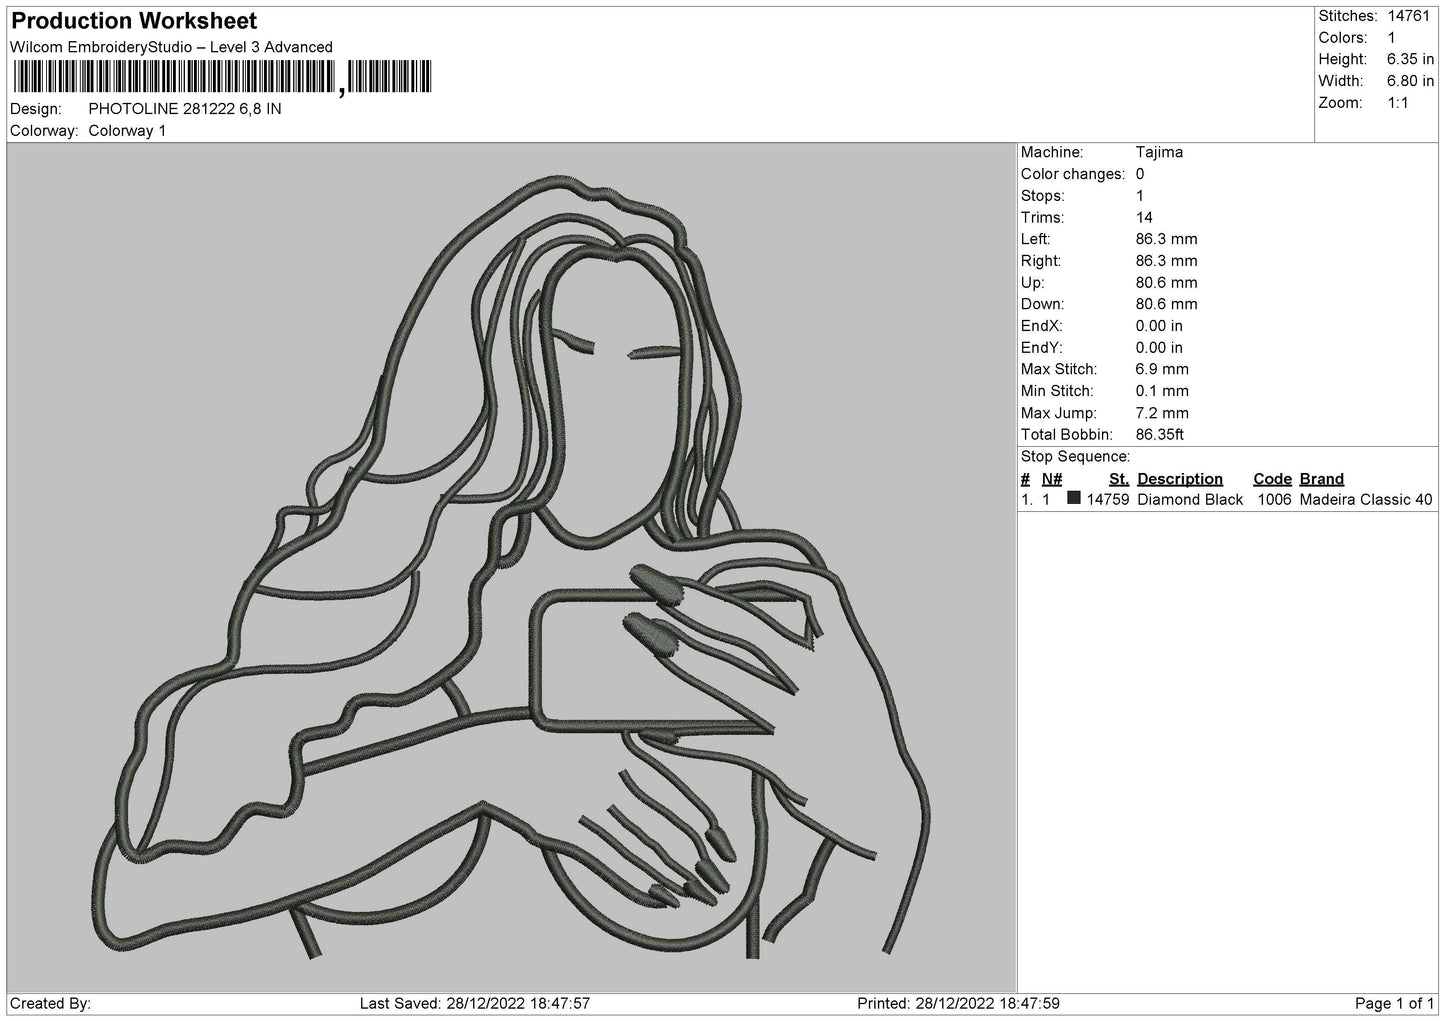Click the Stop Sequence heading

pos(1075,457)
